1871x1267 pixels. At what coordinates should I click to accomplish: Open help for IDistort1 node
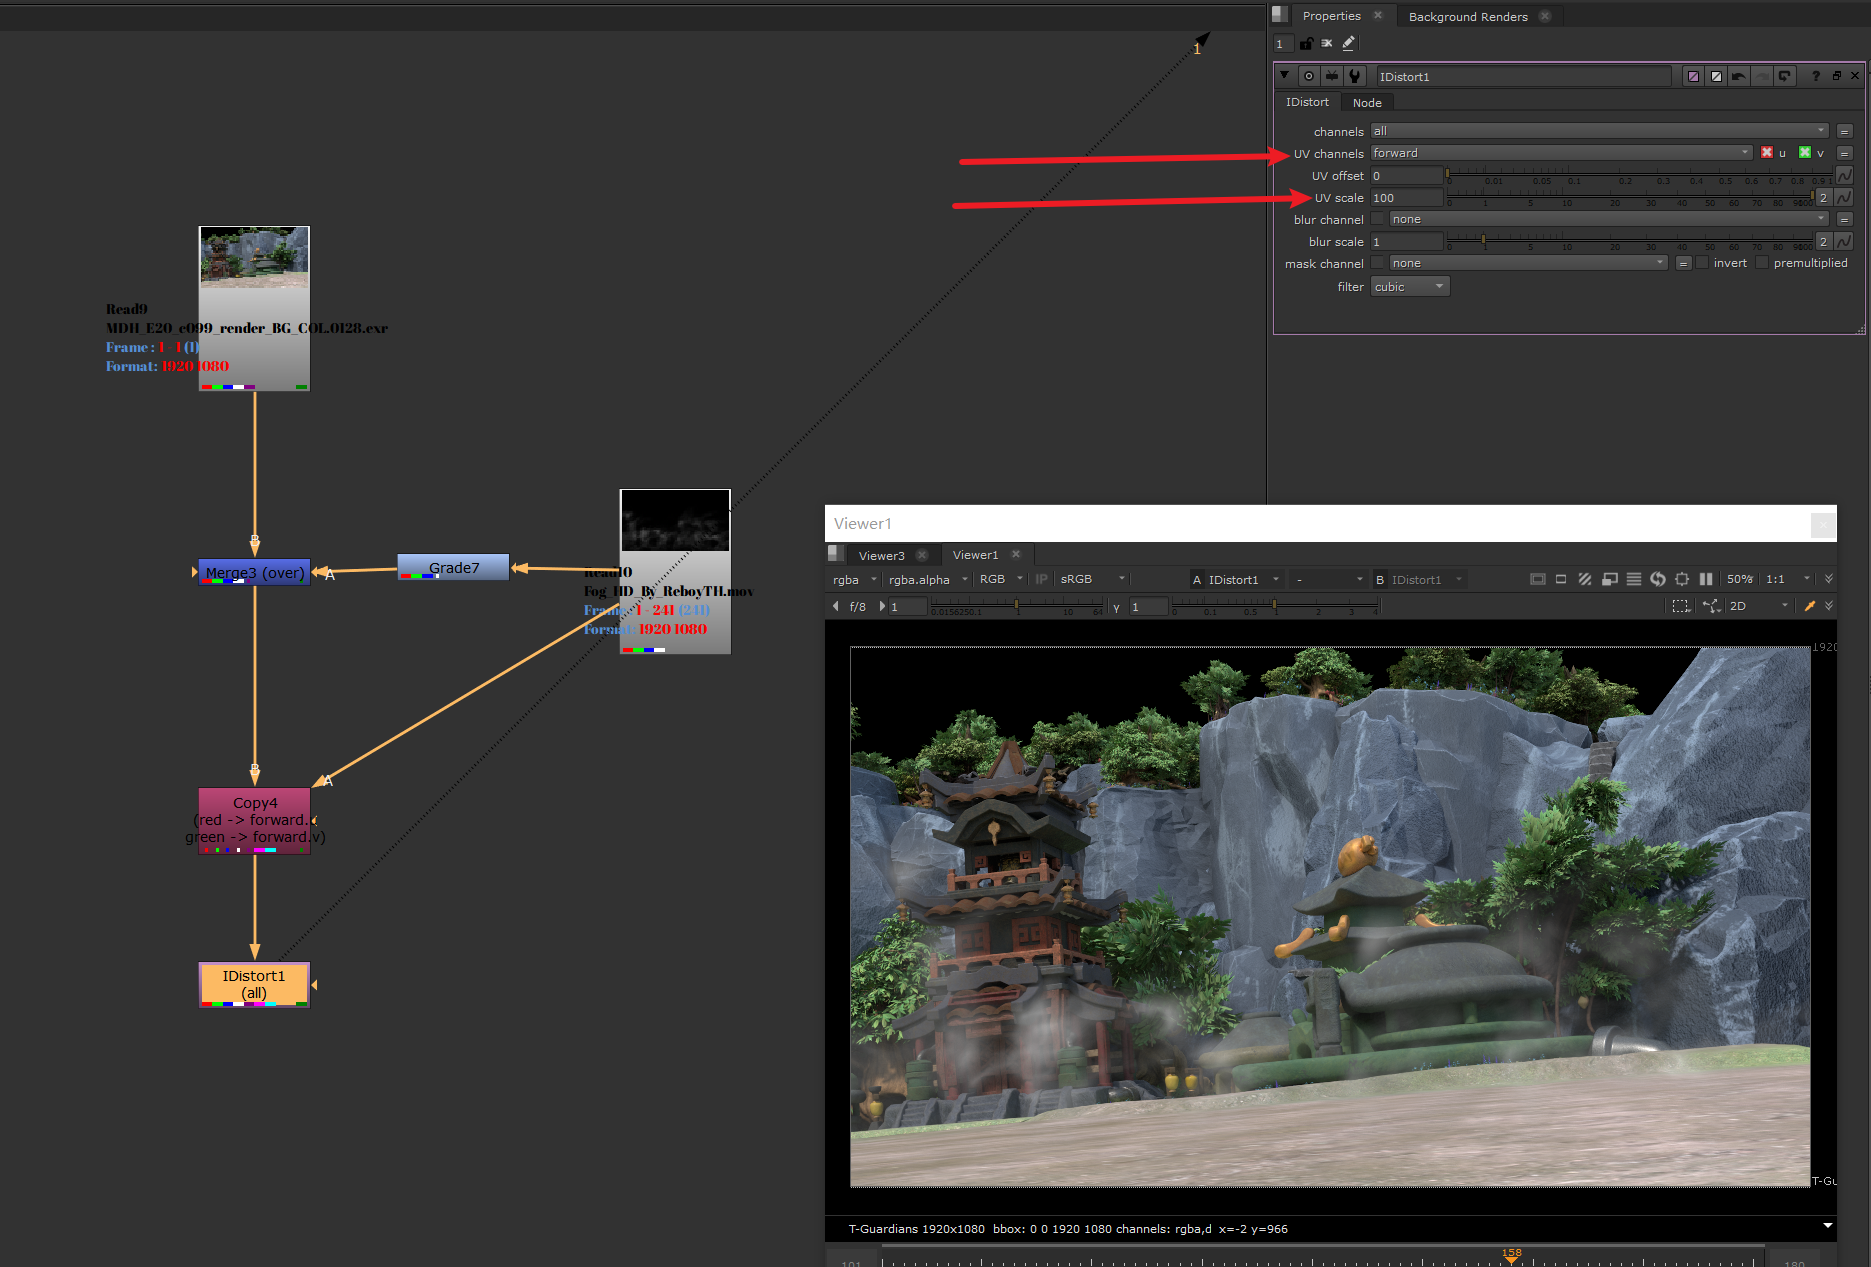click(x=1816, y=76)
